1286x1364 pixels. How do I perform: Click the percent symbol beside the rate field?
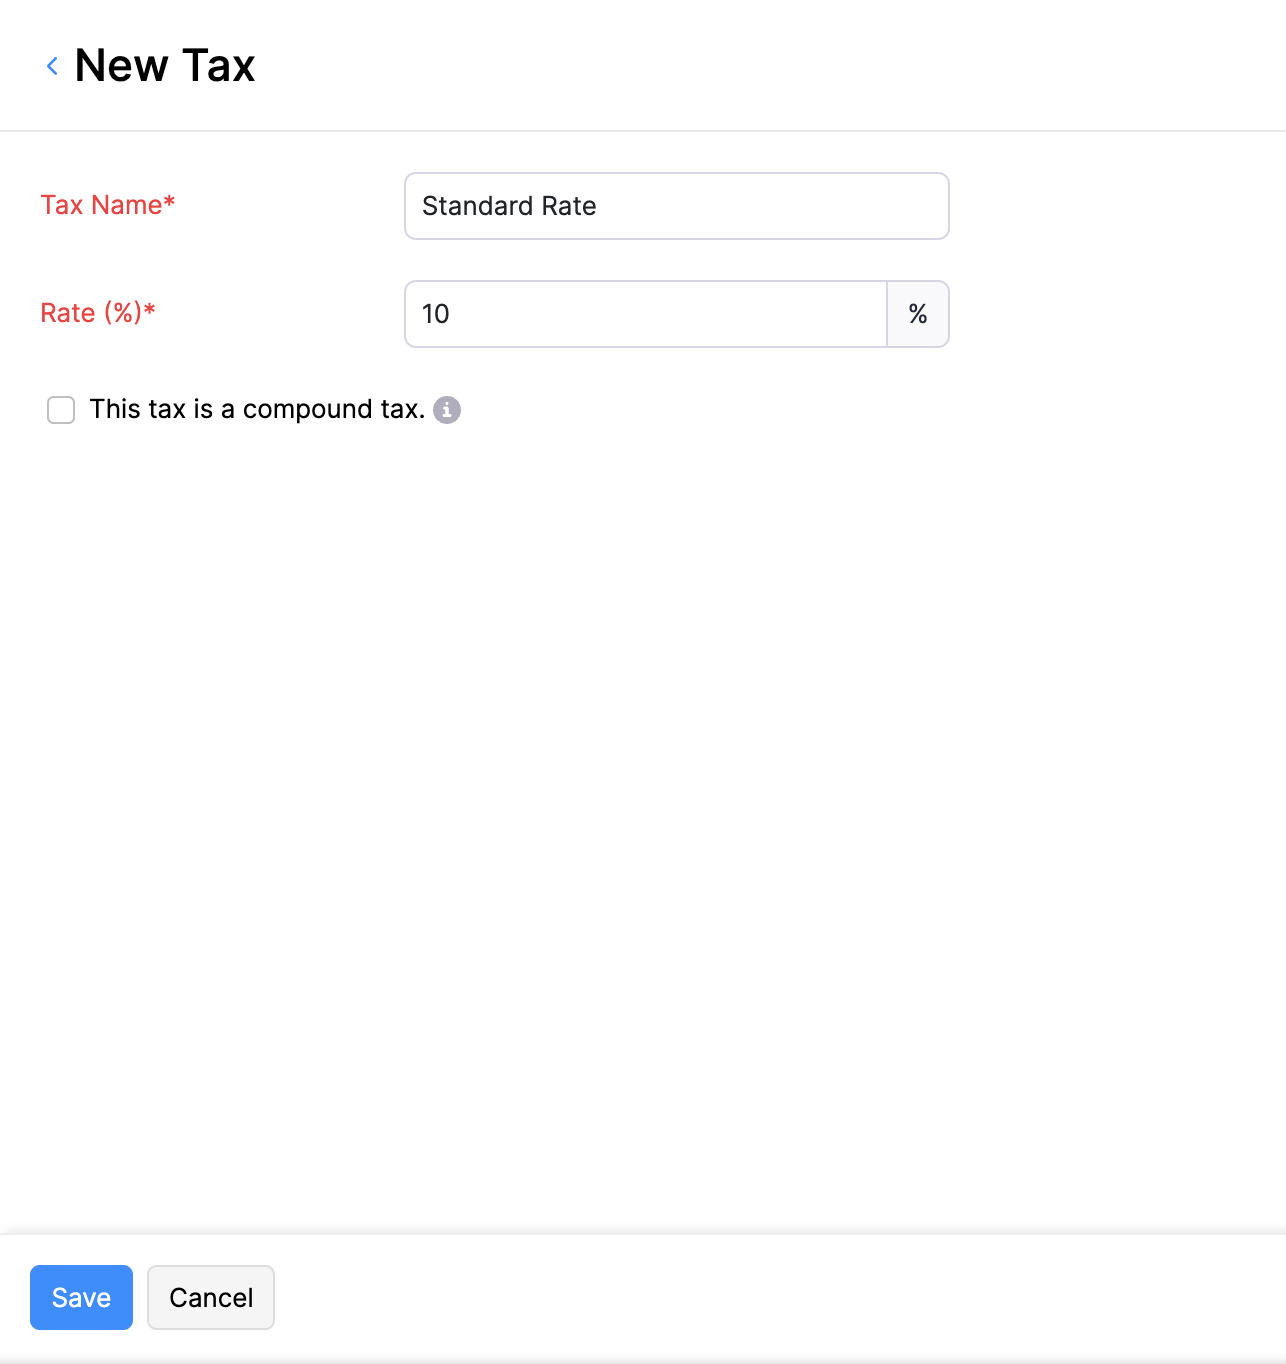click(917, 314)
